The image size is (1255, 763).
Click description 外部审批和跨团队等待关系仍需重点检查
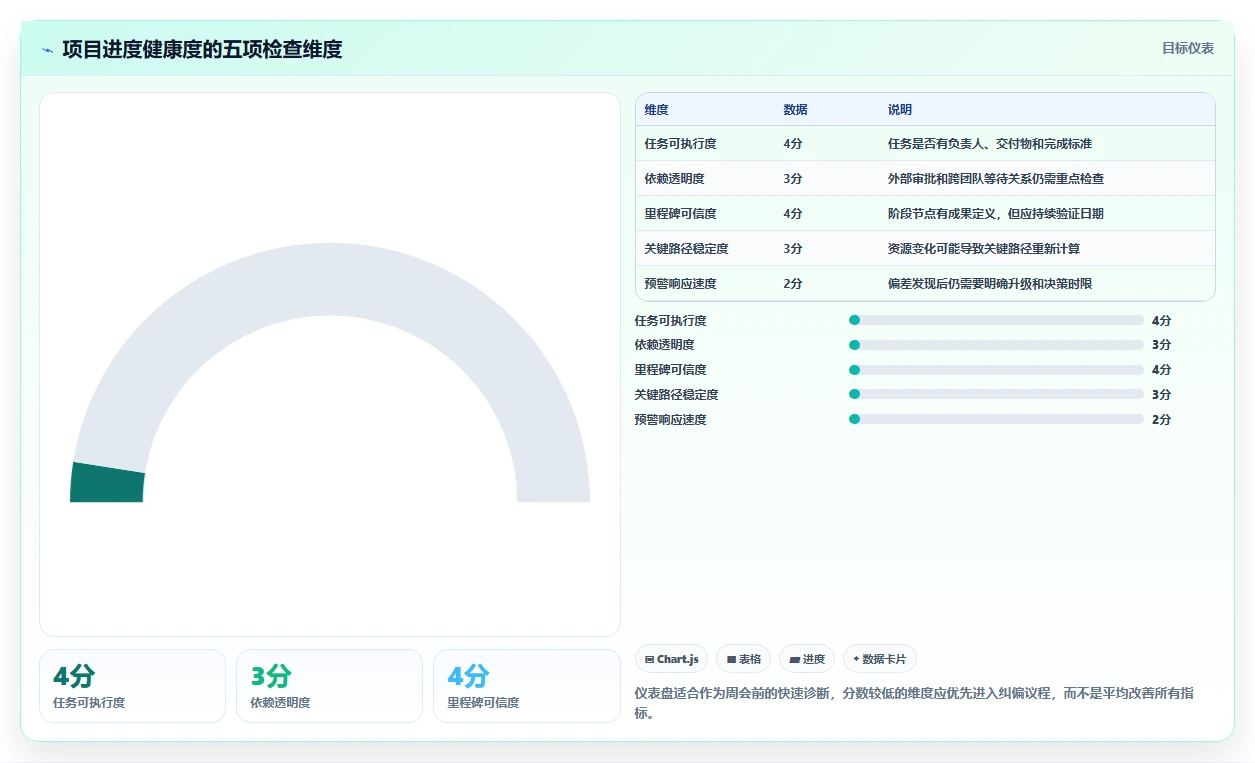(x=996, y=179)
